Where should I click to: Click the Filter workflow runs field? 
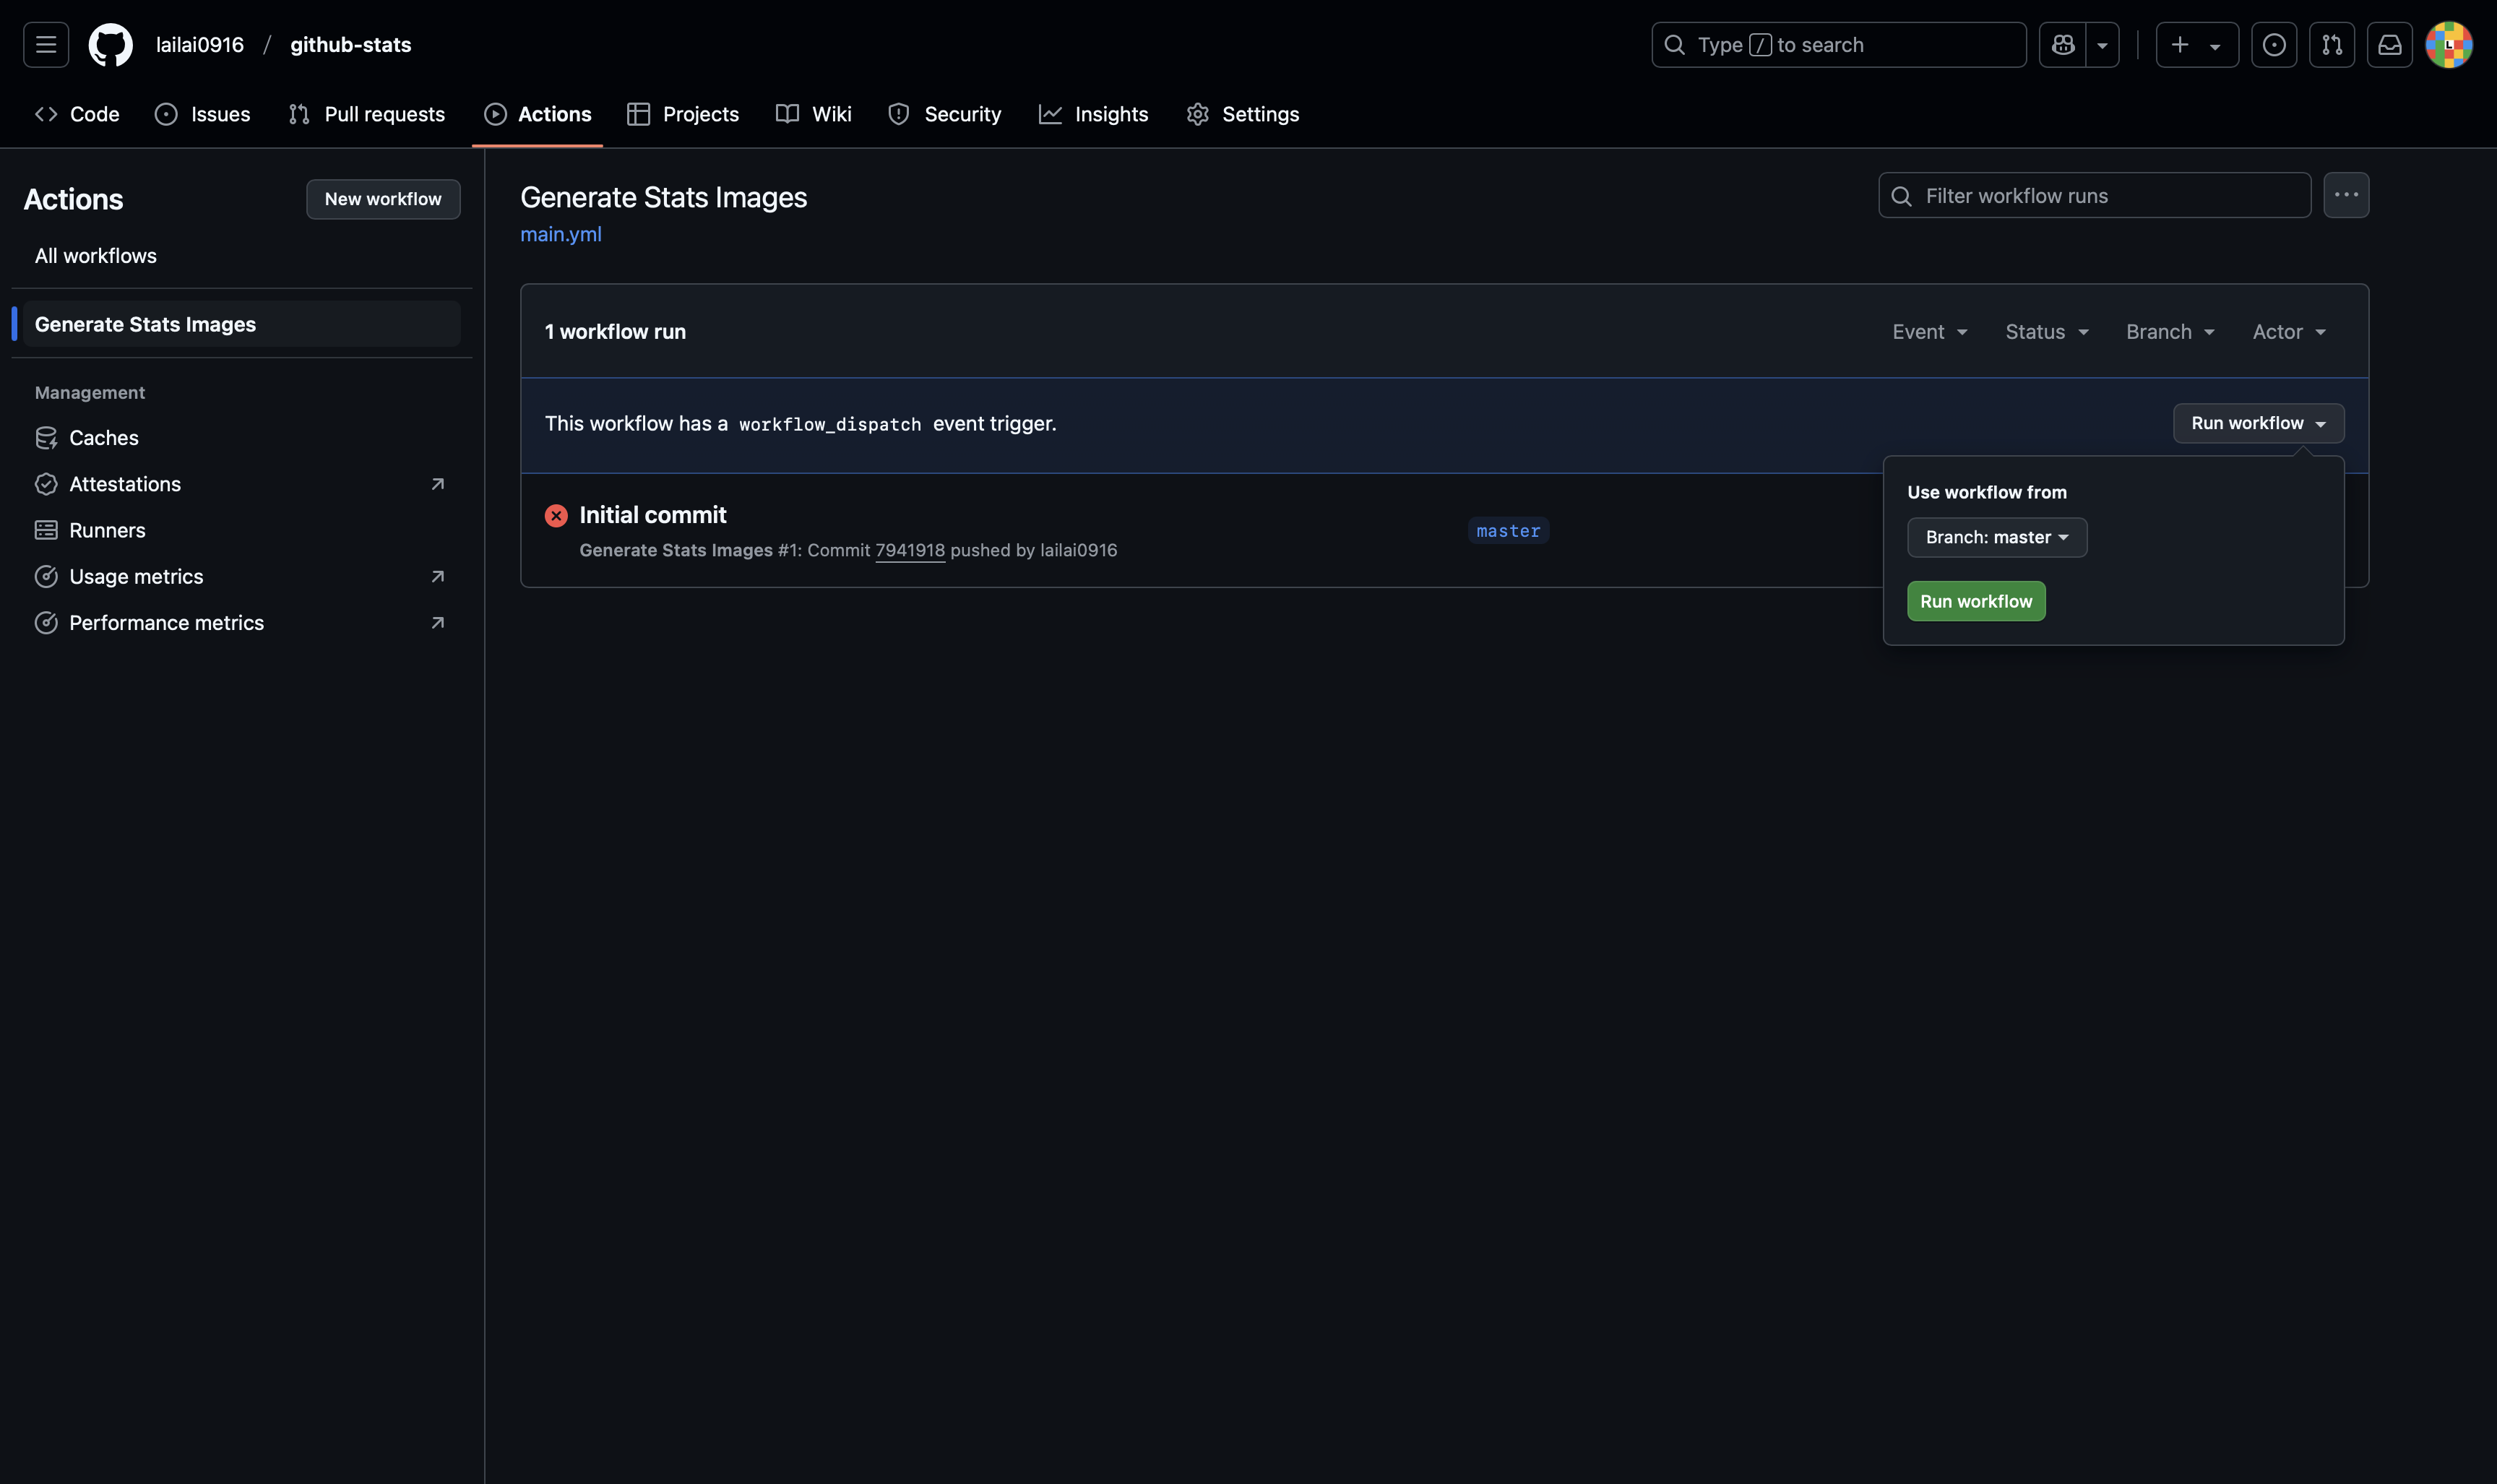pos(2094,196)
